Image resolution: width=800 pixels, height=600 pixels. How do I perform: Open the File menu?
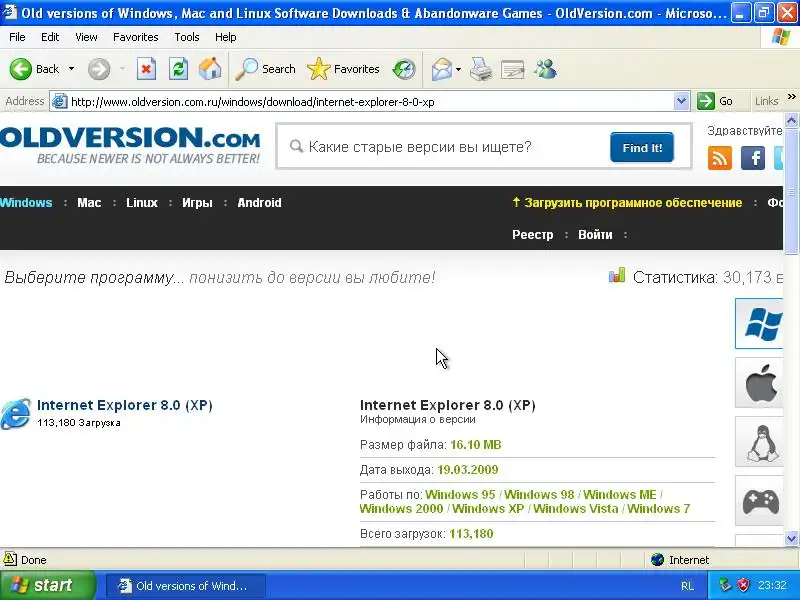click(17, 37)
